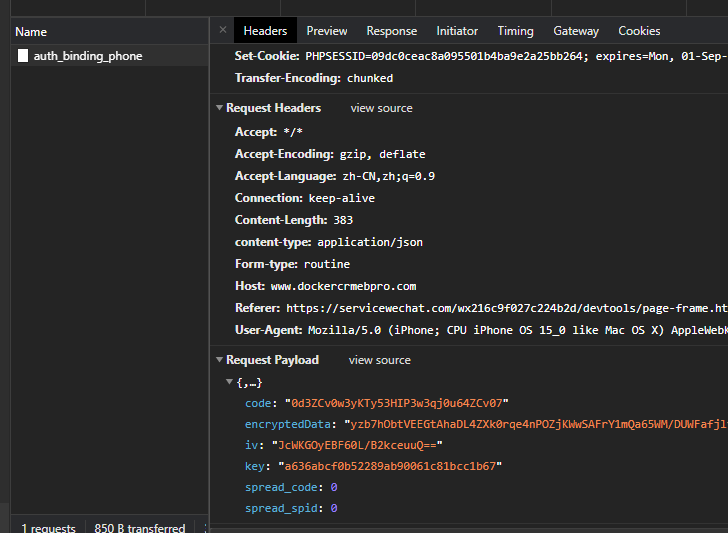Viewport: 728px width, 533px height.
Task: Click the file icon beside auth_binding_phone
Action: coord(23,56)
